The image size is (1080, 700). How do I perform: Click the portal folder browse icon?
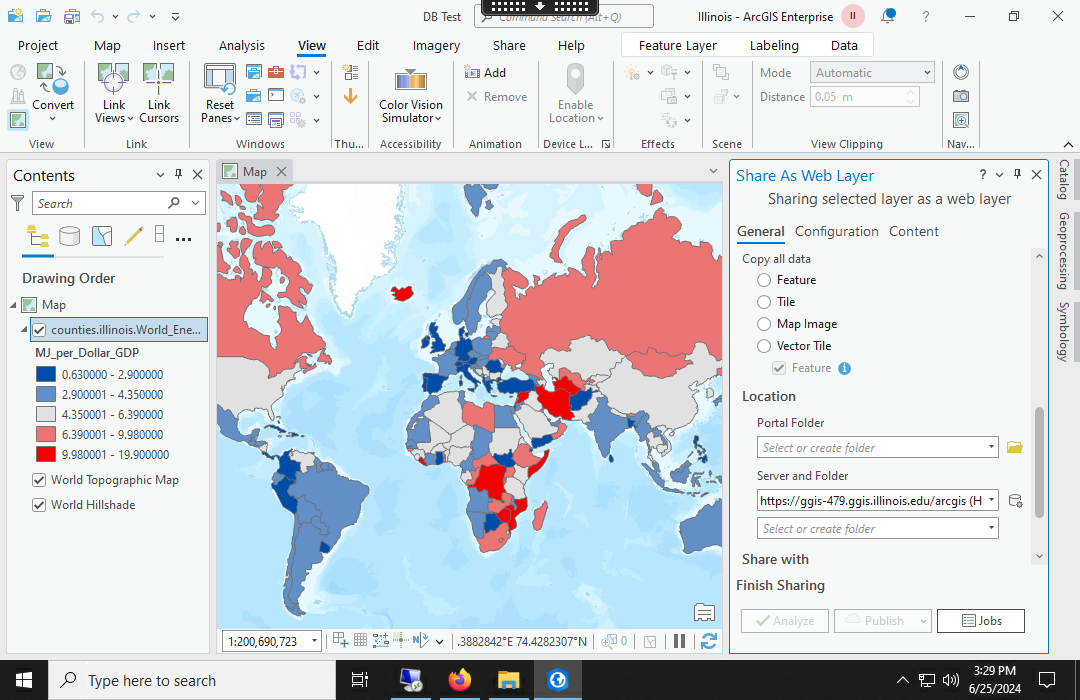coord(1015,447)
